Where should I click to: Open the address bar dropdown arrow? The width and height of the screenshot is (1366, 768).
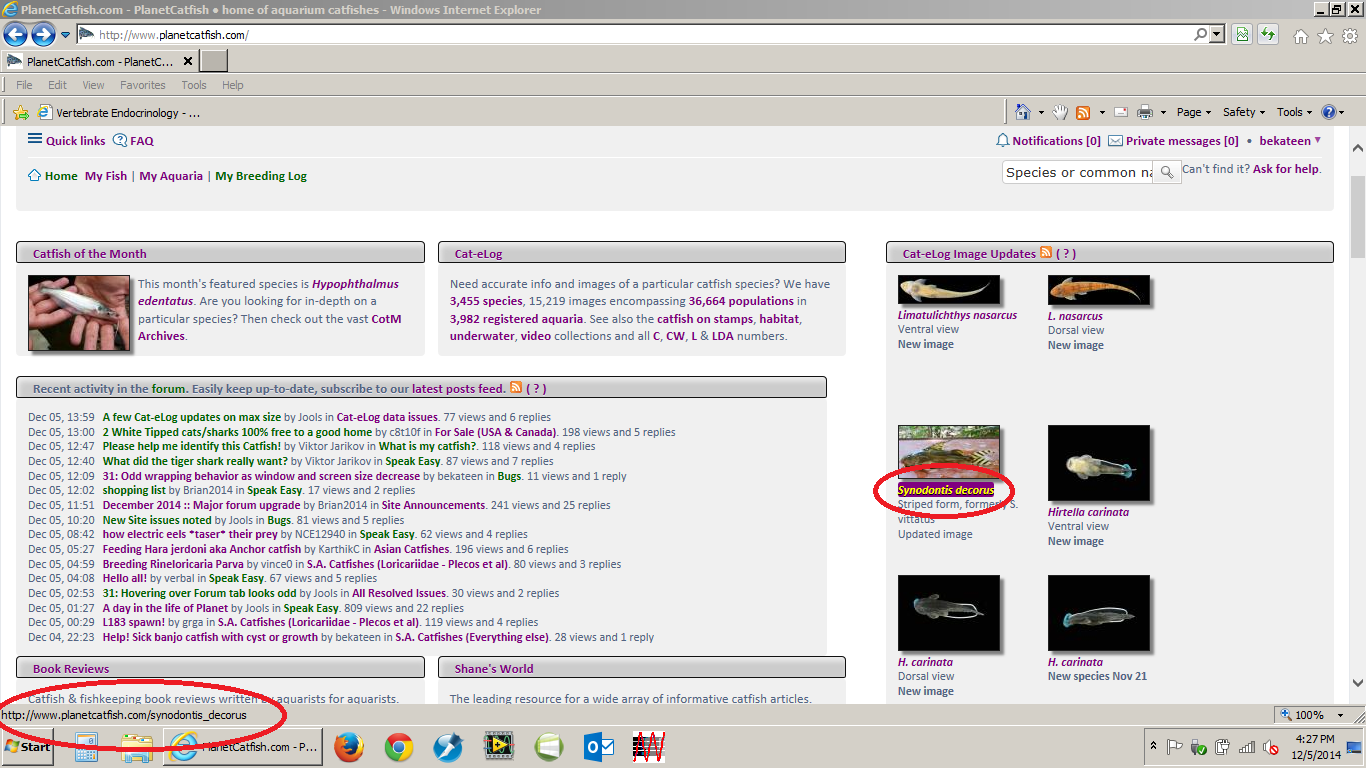pos(1217,35)
